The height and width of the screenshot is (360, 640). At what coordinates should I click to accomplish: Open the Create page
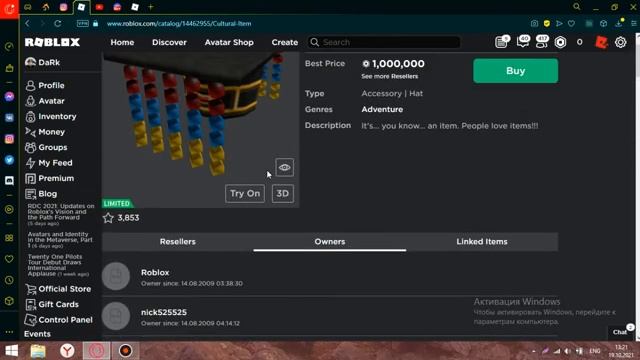pyautogui.click(x=284, y=42)
